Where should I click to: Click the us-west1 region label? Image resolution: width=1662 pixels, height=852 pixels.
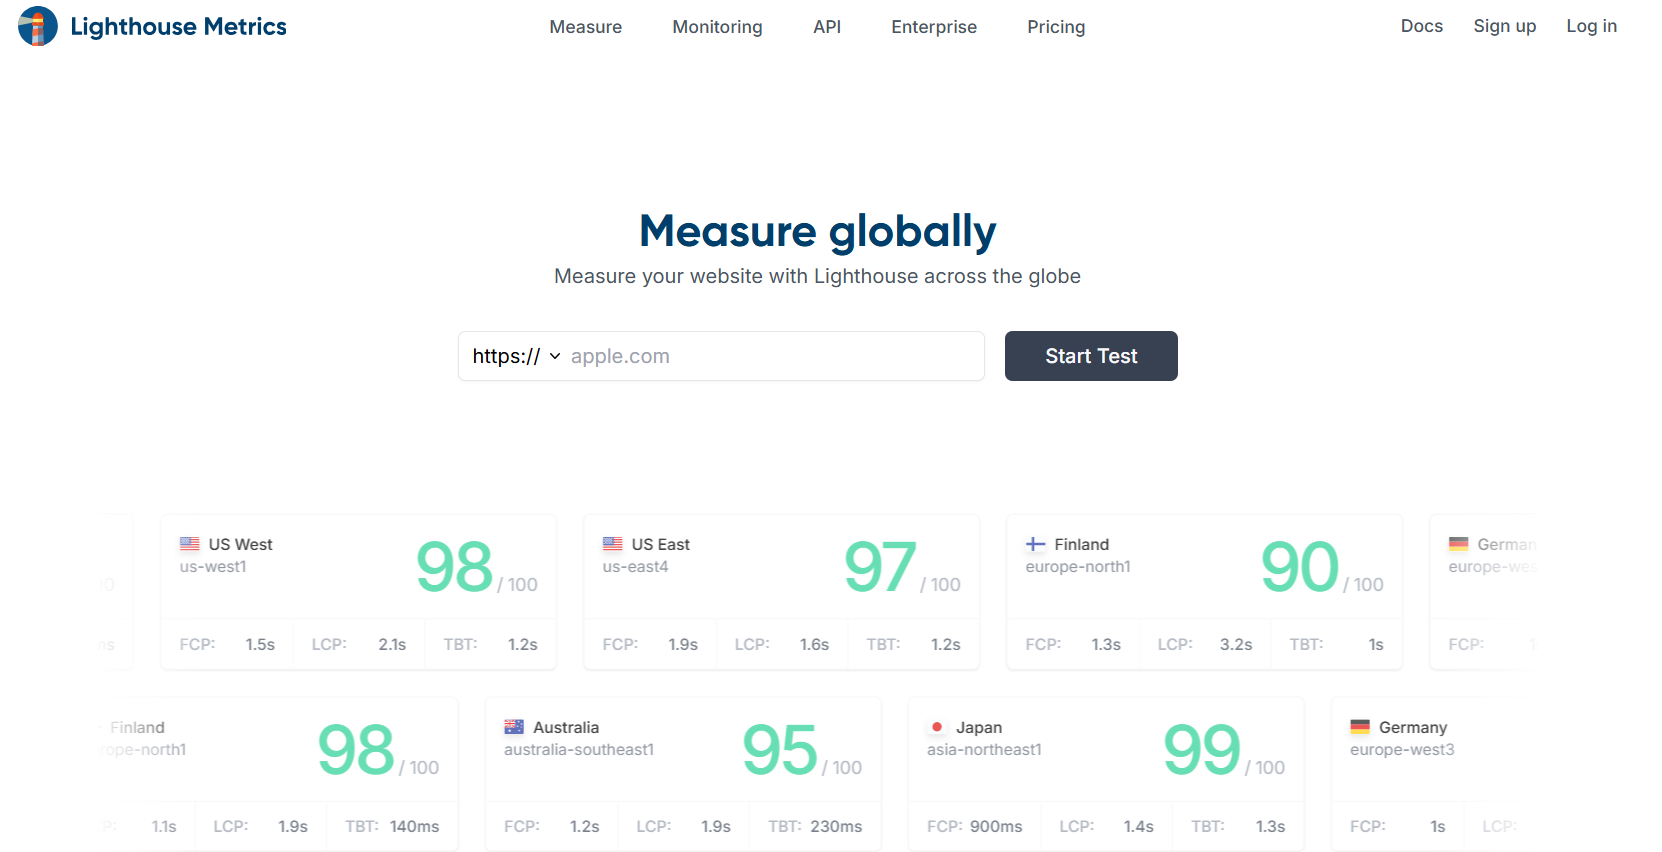click(x=213, y=567)
